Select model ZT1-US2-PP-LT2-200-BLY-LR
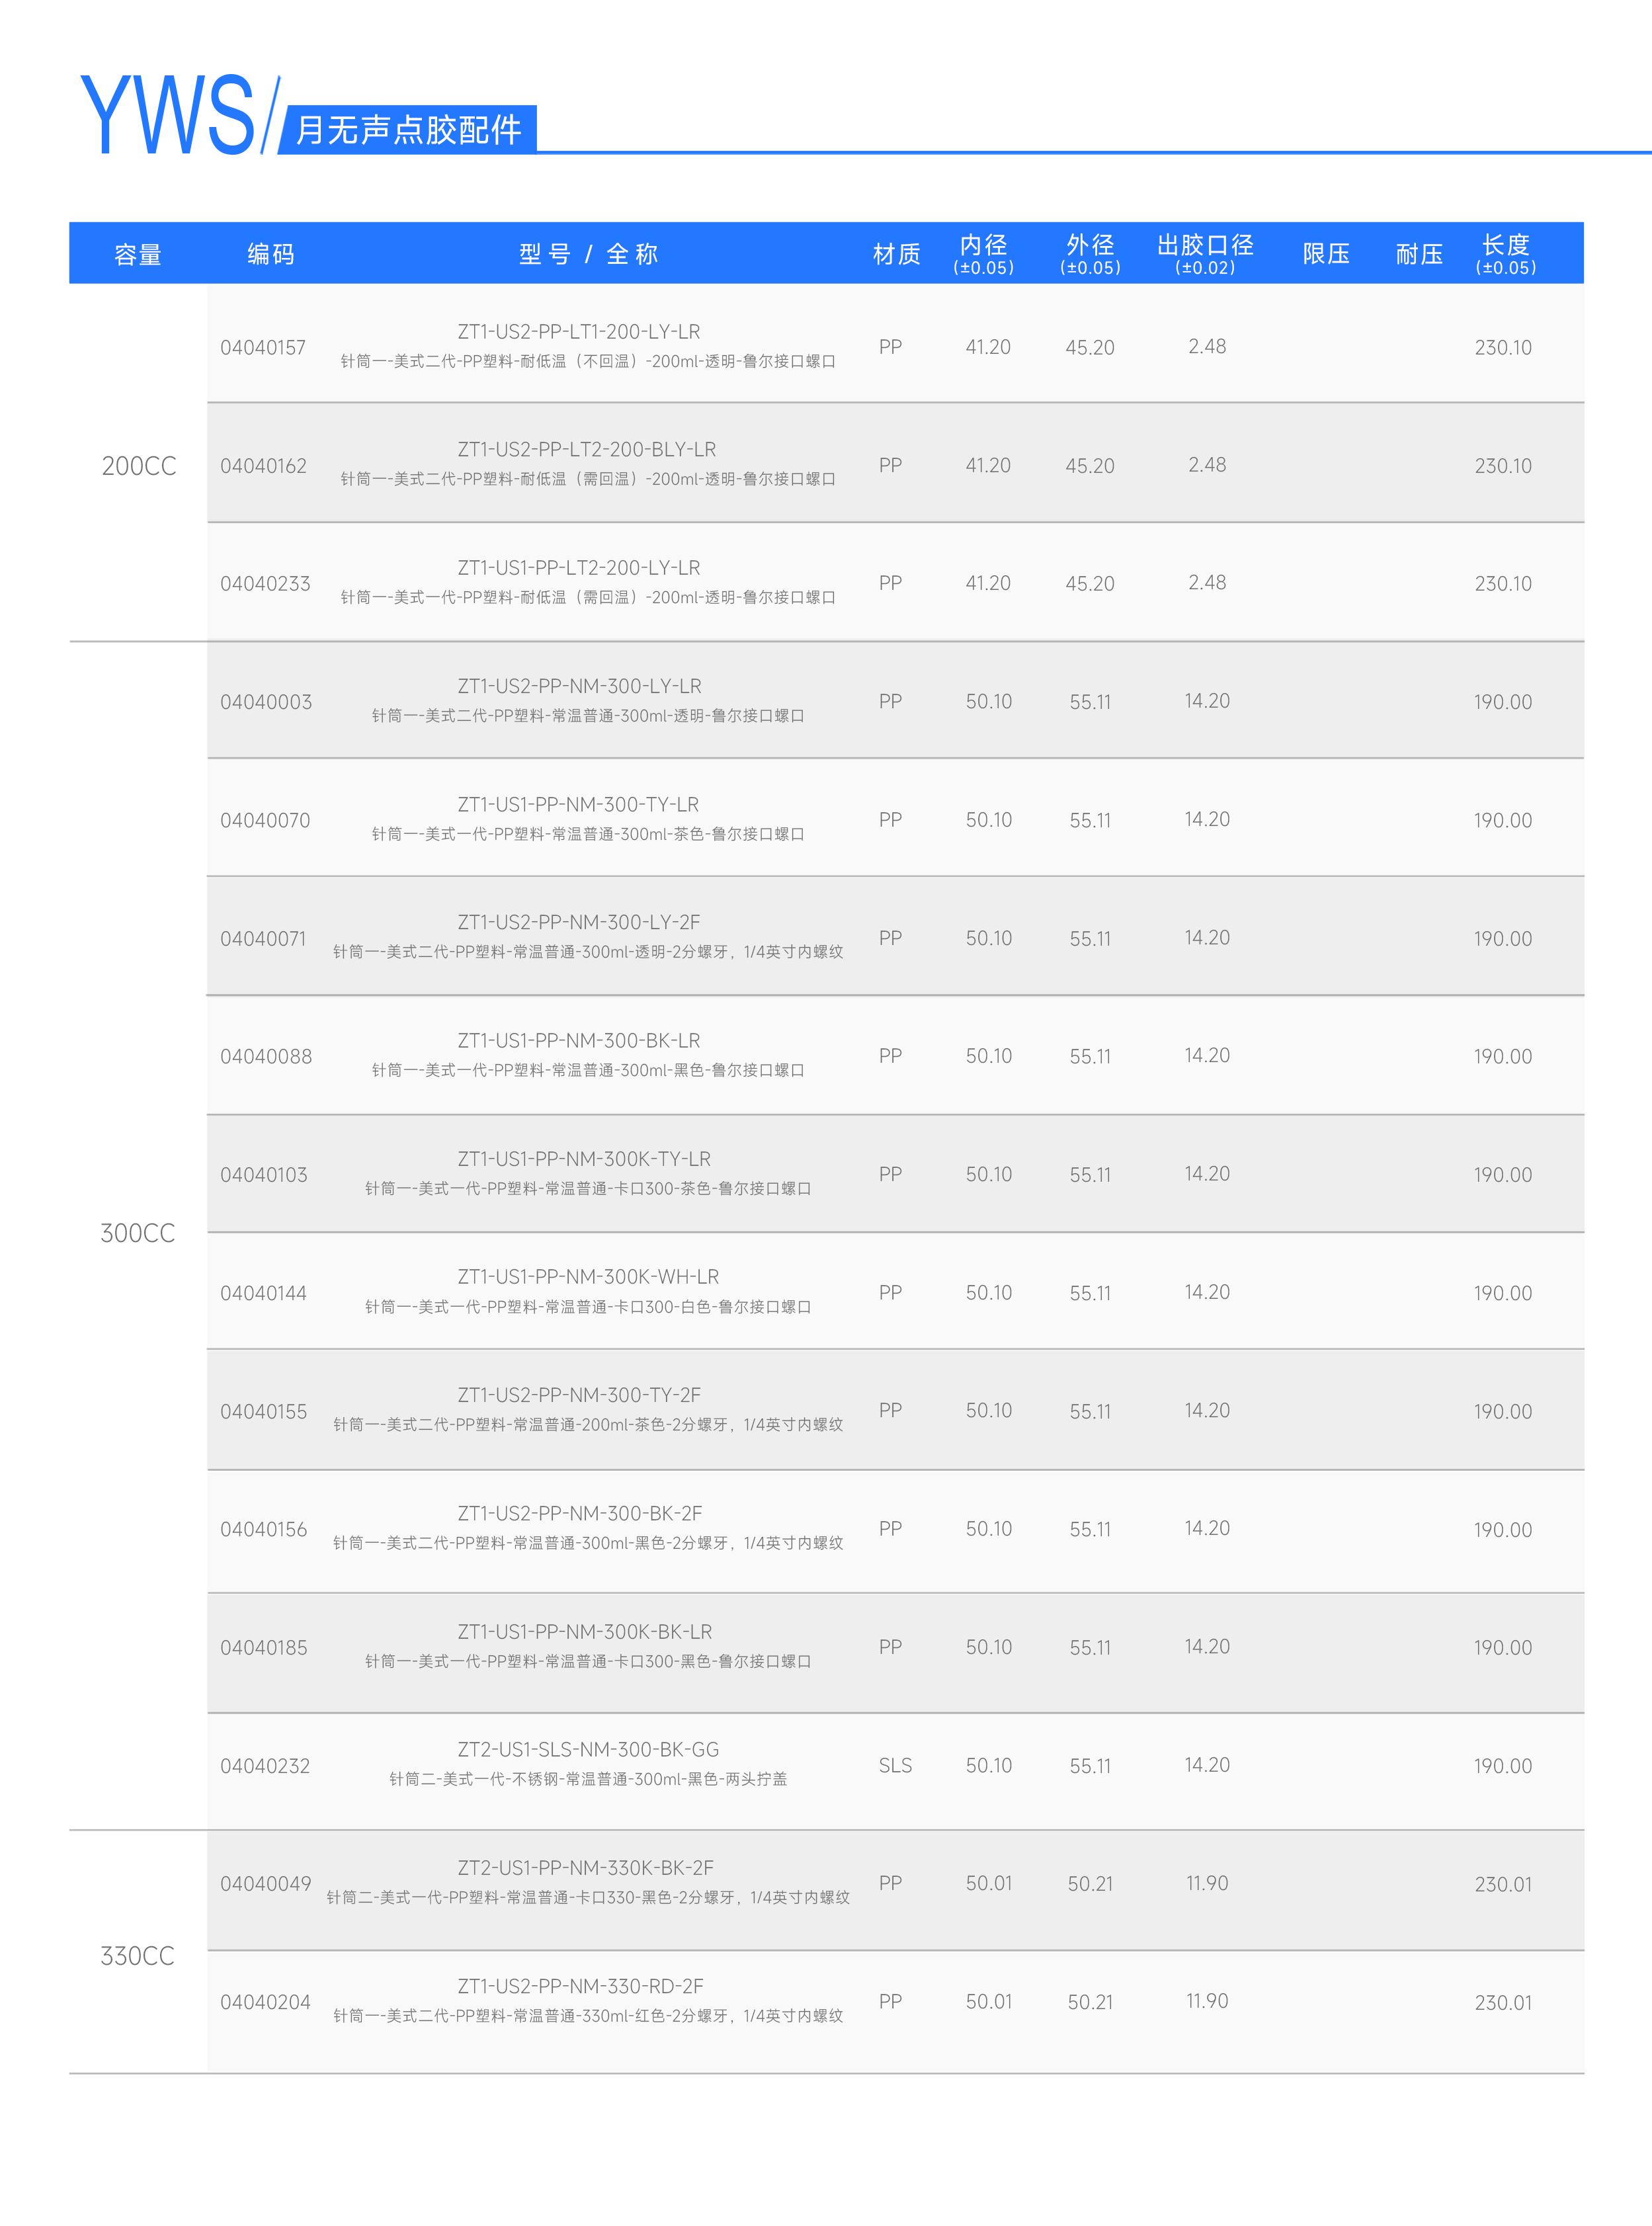 click(587, 450)
